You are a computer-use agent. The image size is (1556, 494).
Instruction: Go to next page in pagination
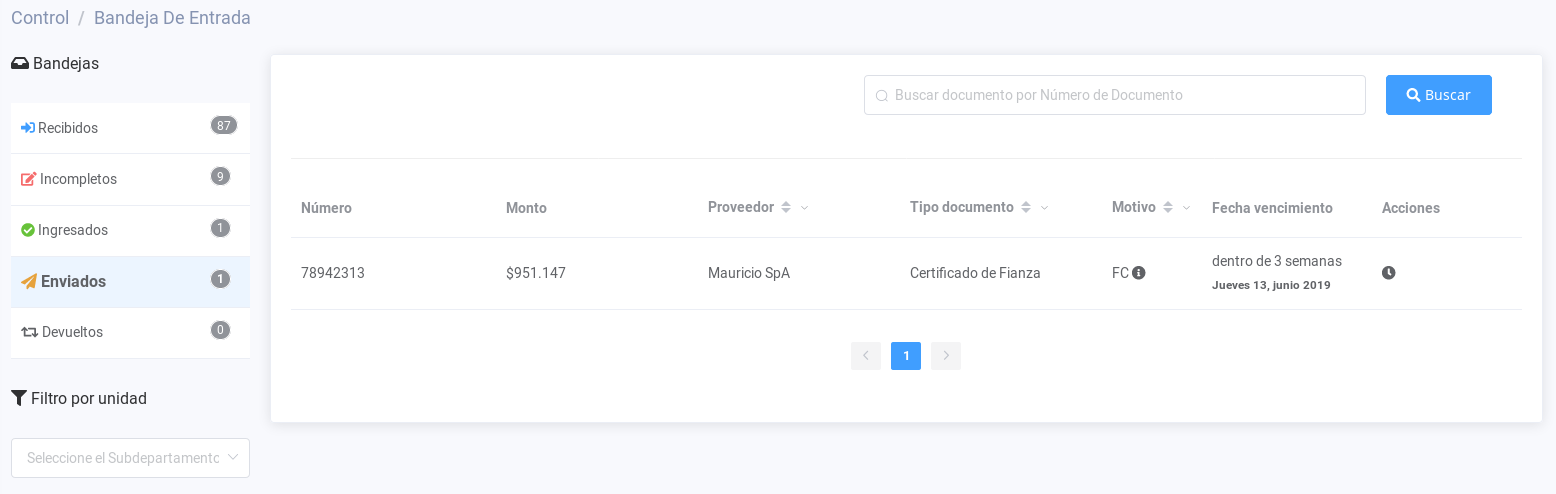pos(945,356)
